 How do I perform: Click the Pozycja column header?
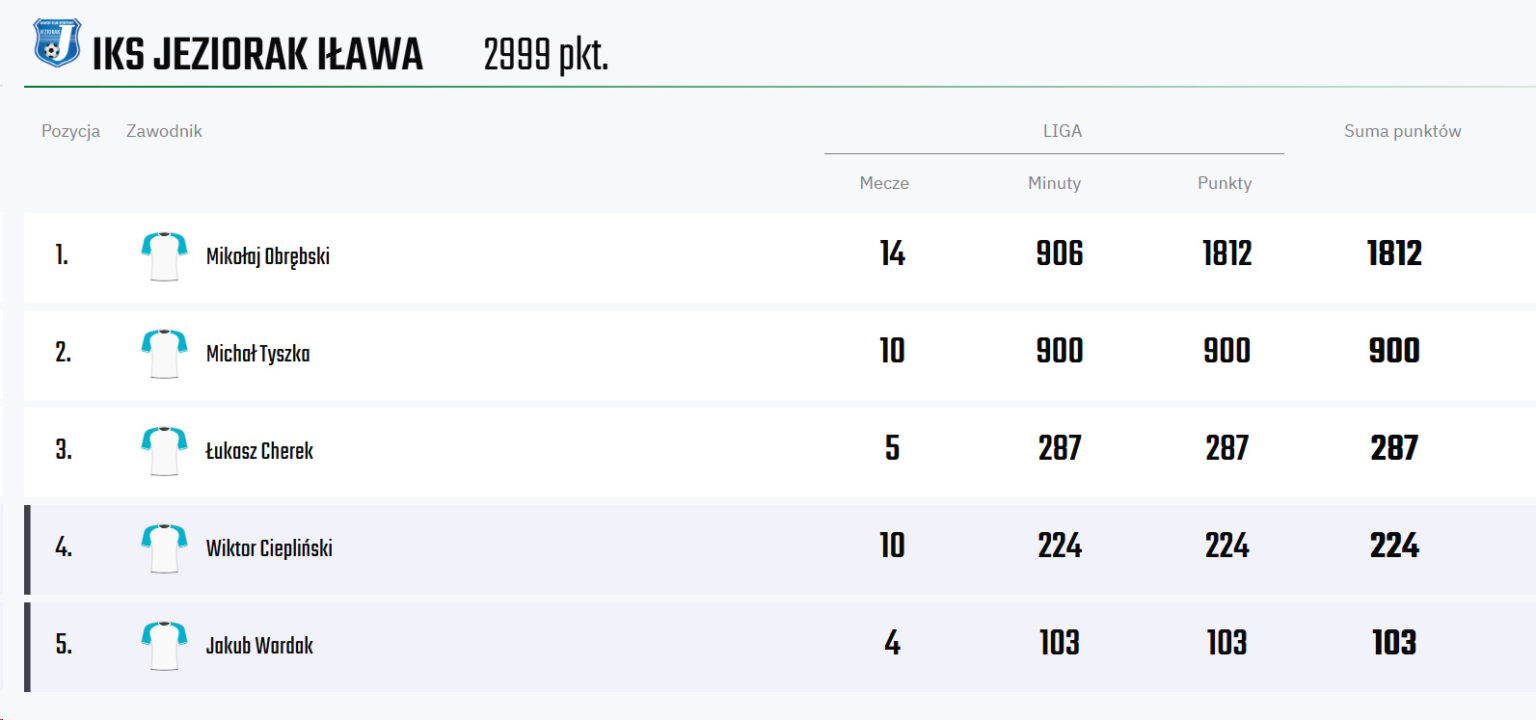point(71,131)
